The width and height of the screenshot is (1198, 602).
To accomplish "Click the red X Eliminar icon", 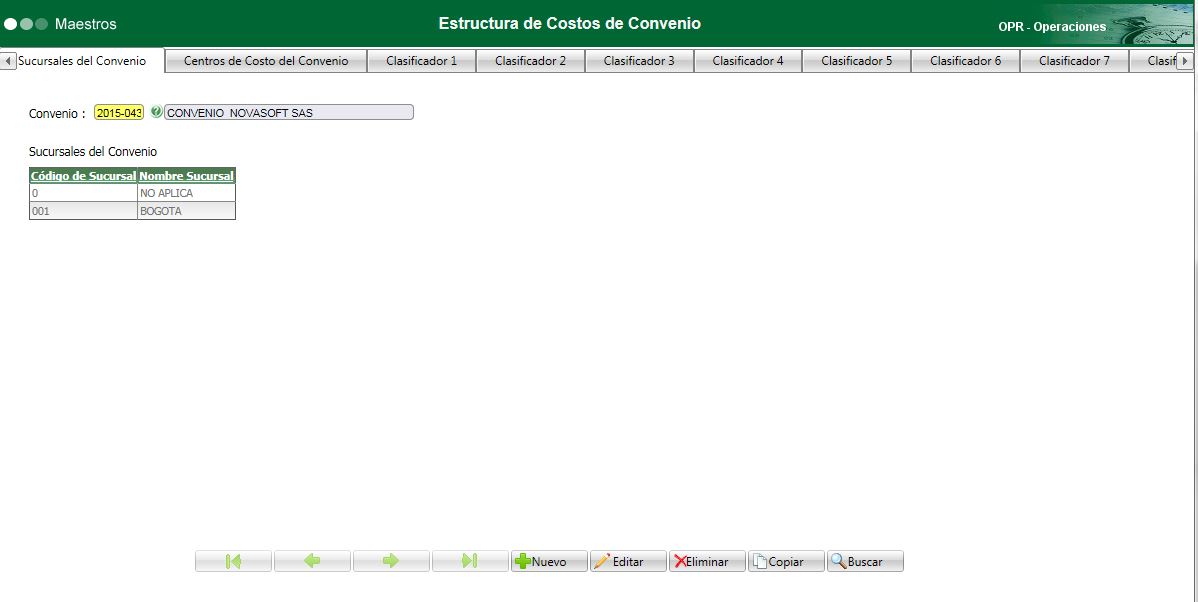I will point(679,561).
